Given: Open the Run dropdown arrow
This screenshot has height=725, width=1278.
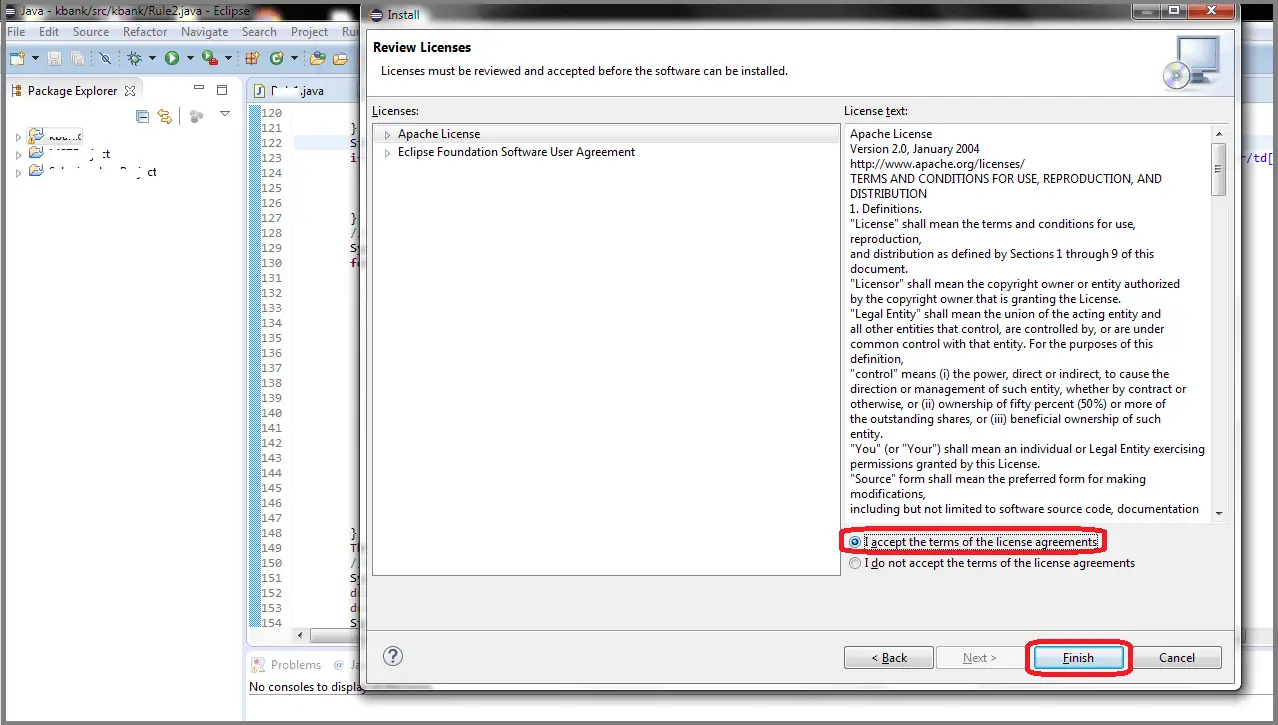Looking at the screenshot, I should [x=188, y=59].
